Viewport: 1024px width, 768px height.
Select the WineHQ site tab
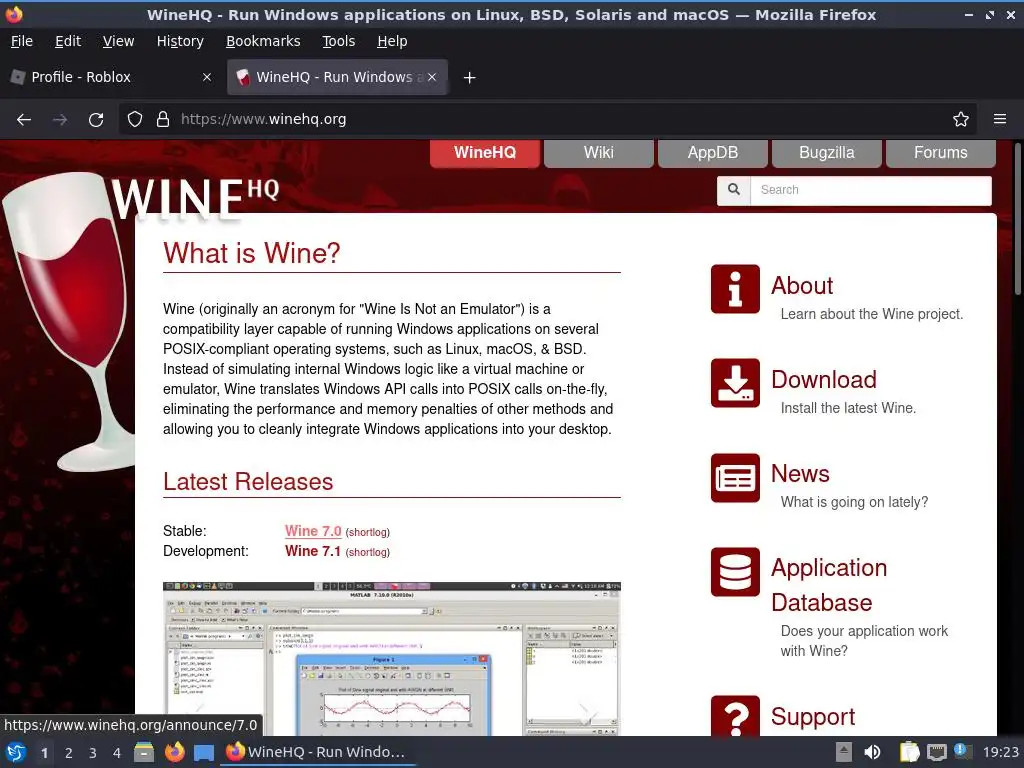pyautogui.click(x=485, y=153)
